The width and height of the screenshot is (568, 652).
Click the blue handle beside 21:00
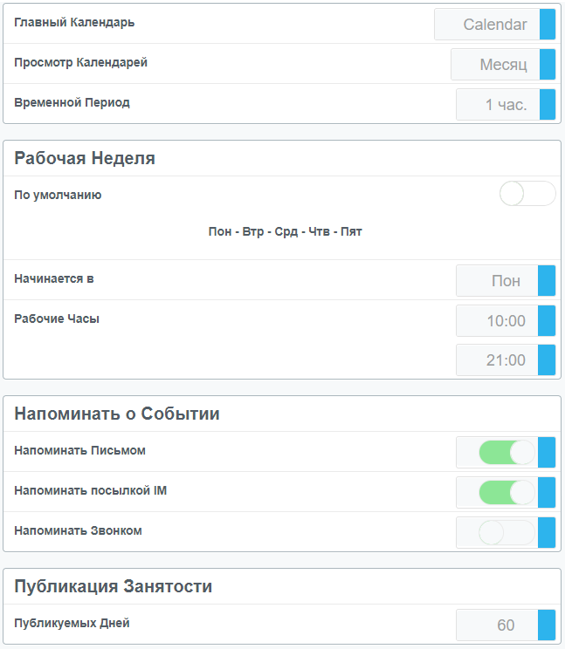546,360
